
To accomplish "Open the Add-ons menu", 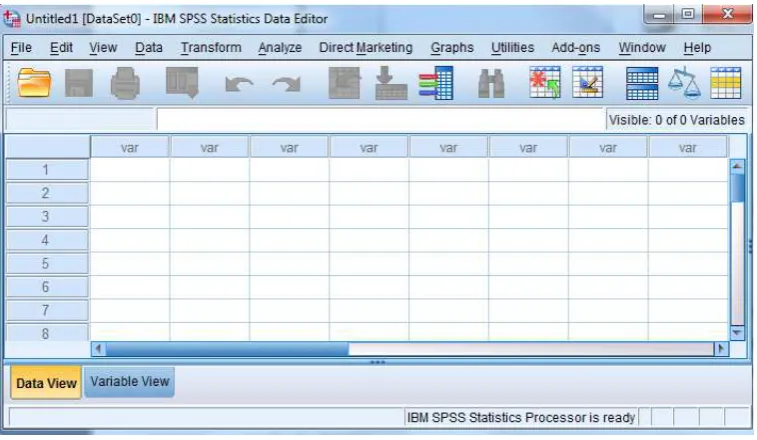I will click(x=575, y=47).
